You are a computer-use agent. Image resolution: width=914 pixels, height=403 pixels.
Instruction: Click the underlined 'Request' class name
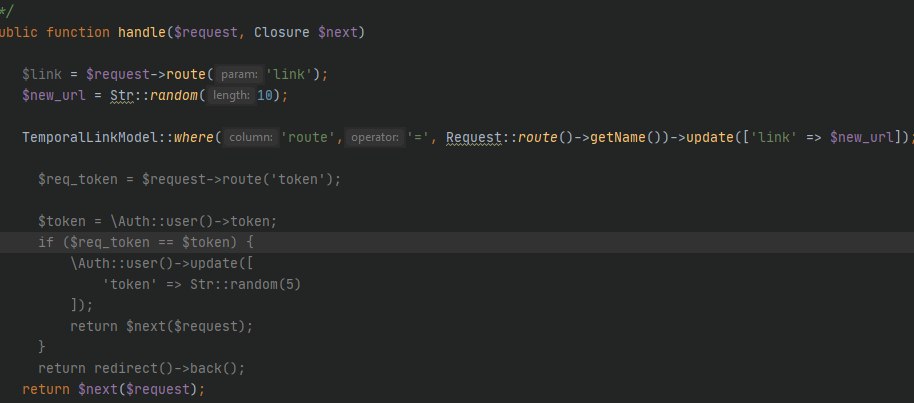[x=474, y=138]
